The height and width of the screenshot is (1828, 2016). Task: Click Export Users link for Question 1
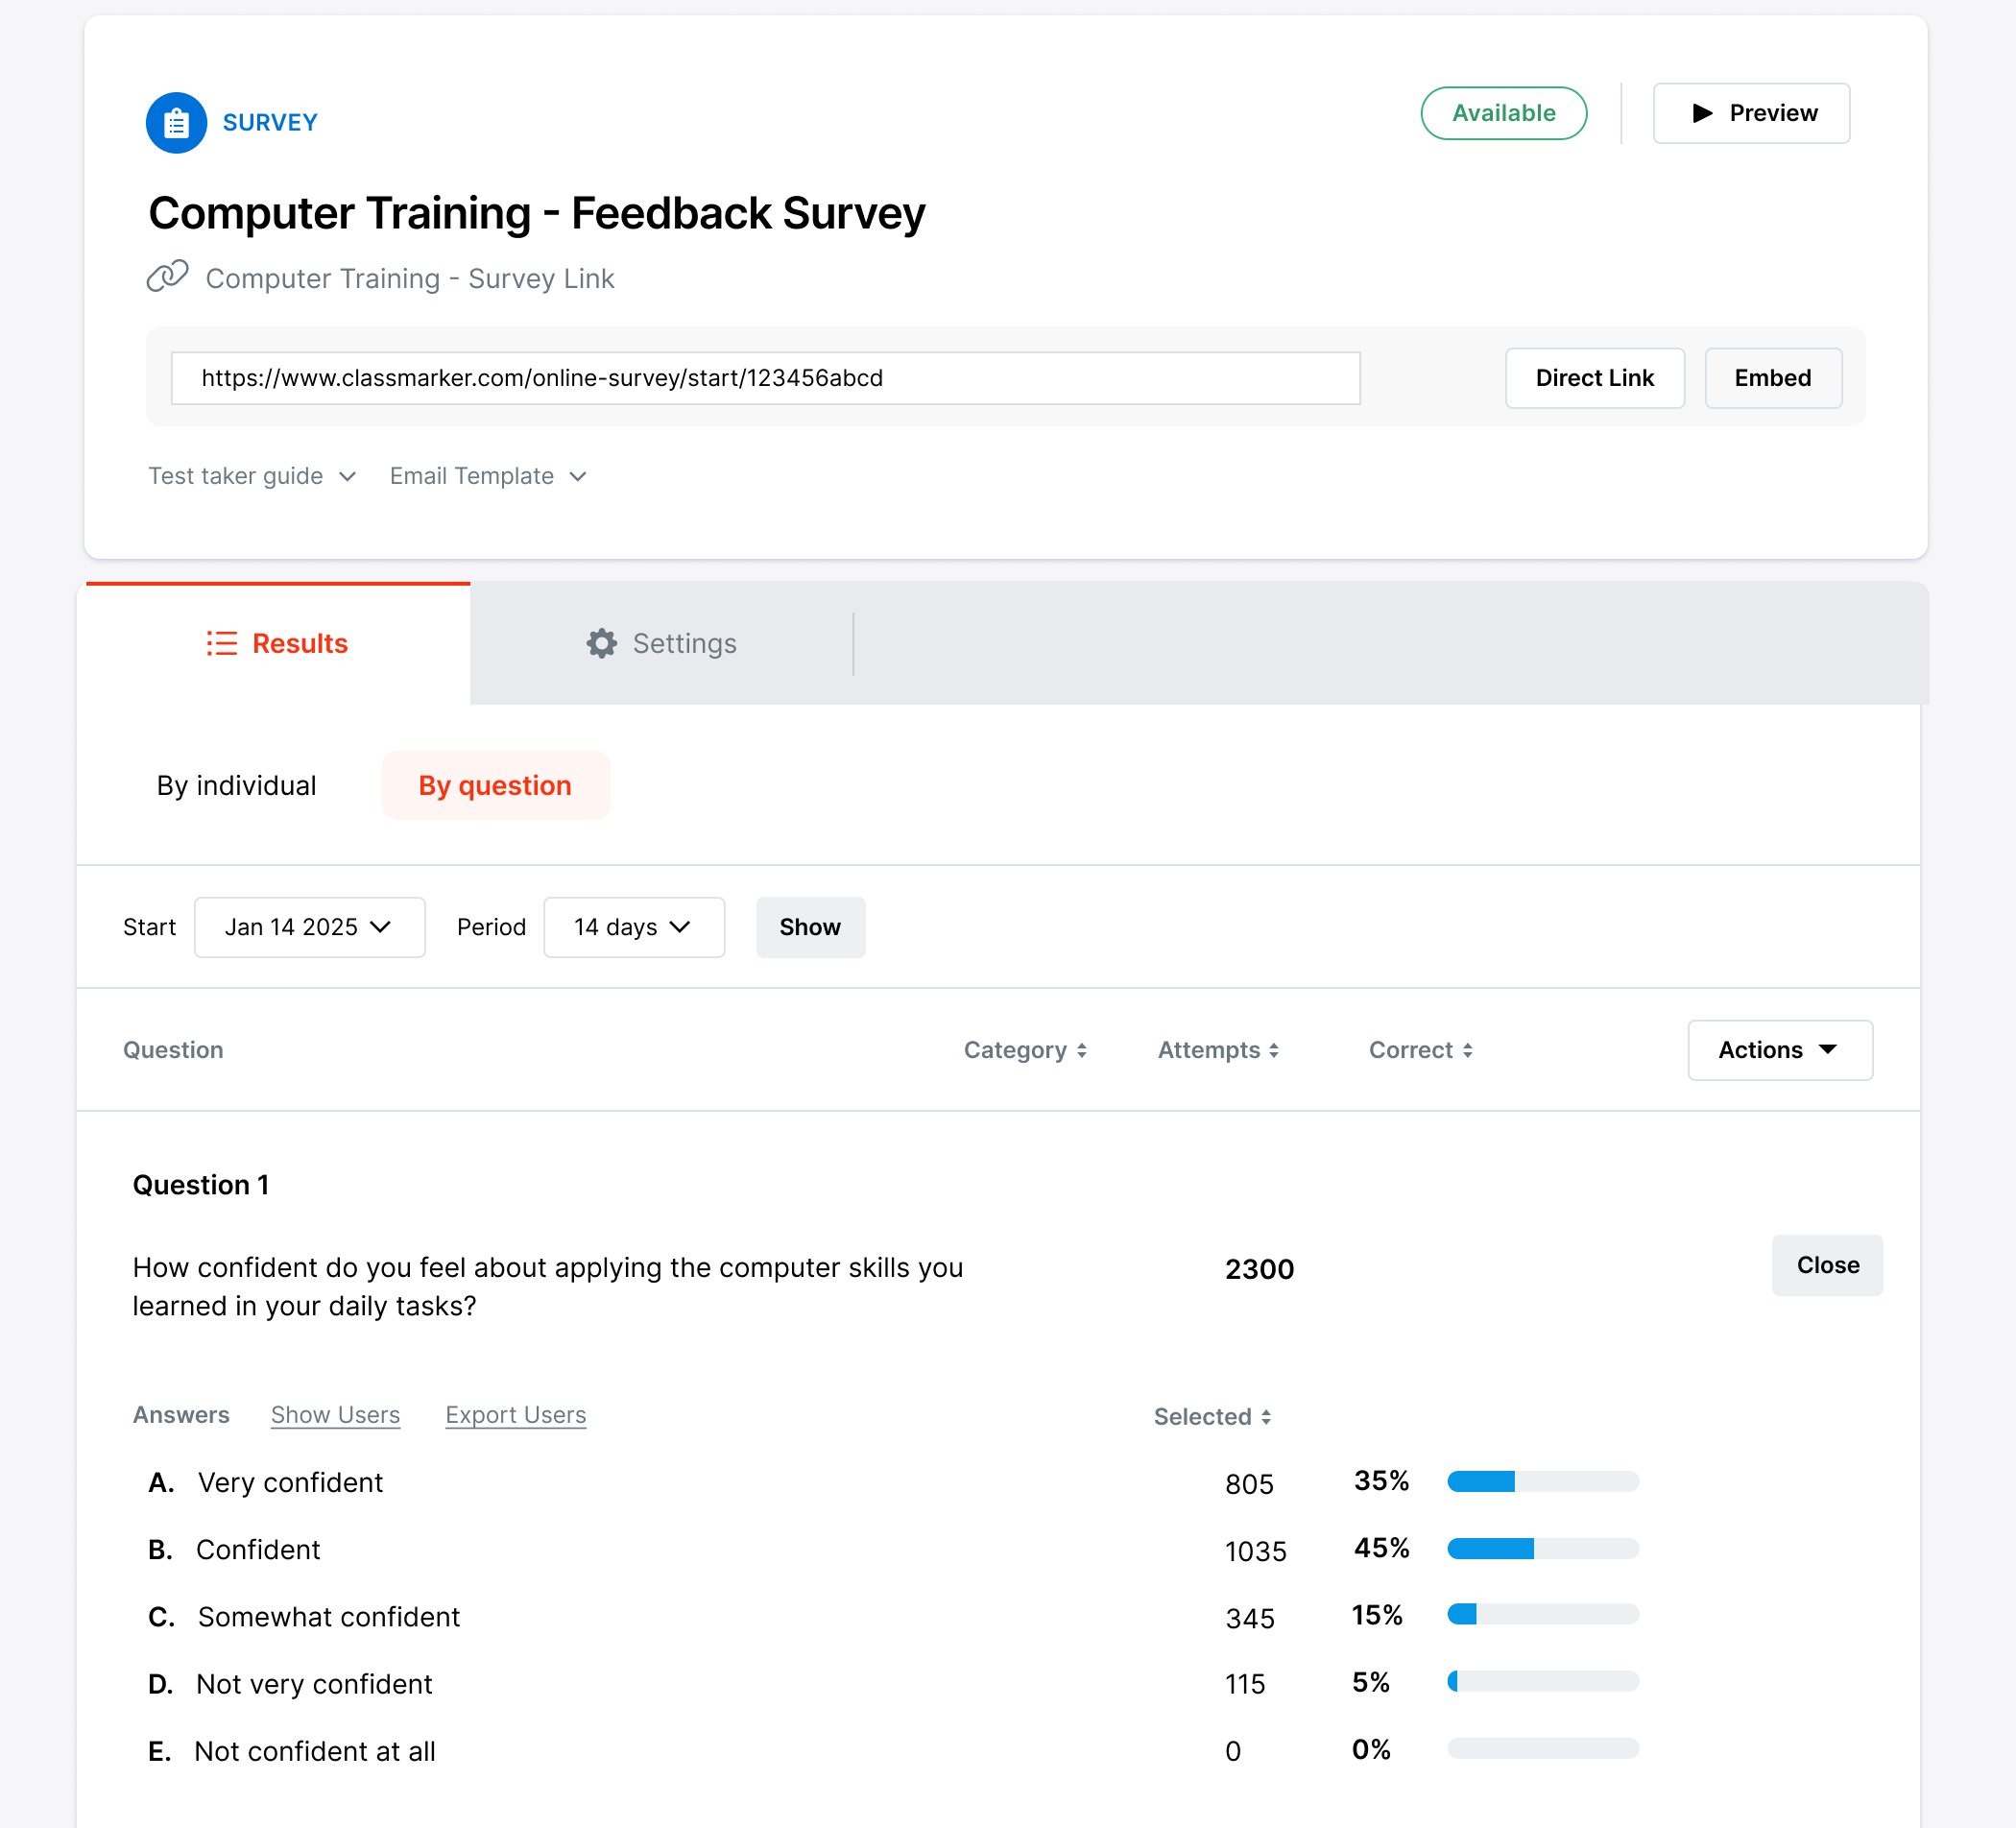tap(515, 1413)
